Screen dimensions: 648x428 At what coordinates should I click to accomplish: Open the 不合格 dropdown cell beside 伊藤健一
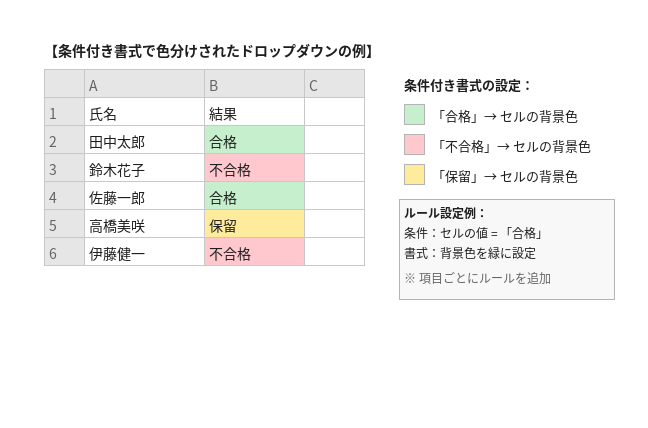pos(254,252)
